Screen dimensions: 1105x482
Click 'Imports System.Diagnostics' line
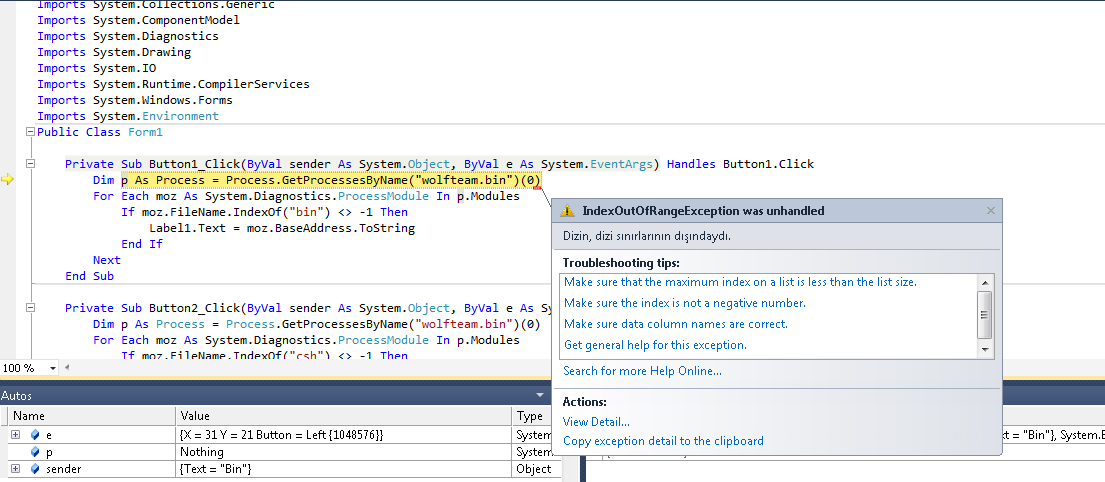point(128,36)
